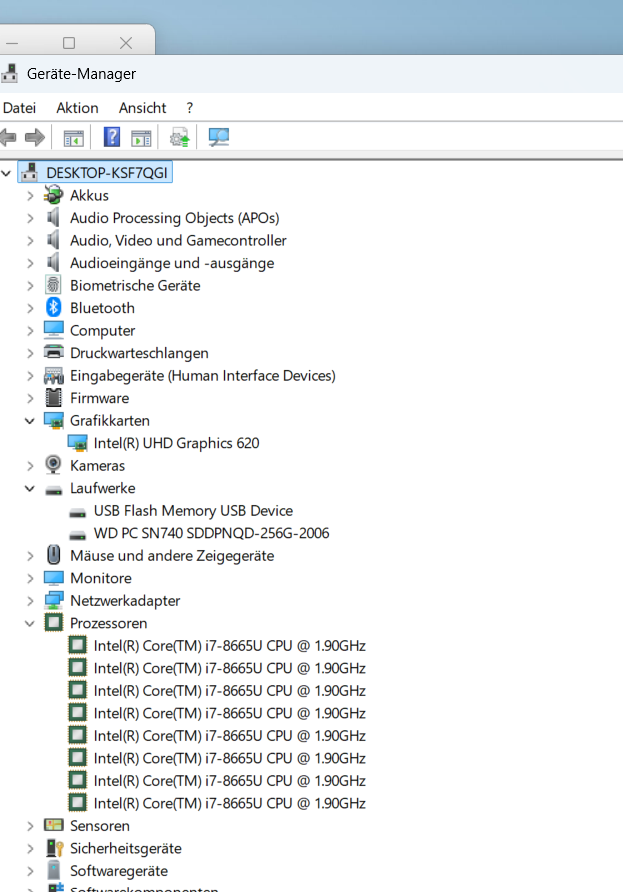
Task: Select the Biometrische Geräte label
Action: point(135,285)
